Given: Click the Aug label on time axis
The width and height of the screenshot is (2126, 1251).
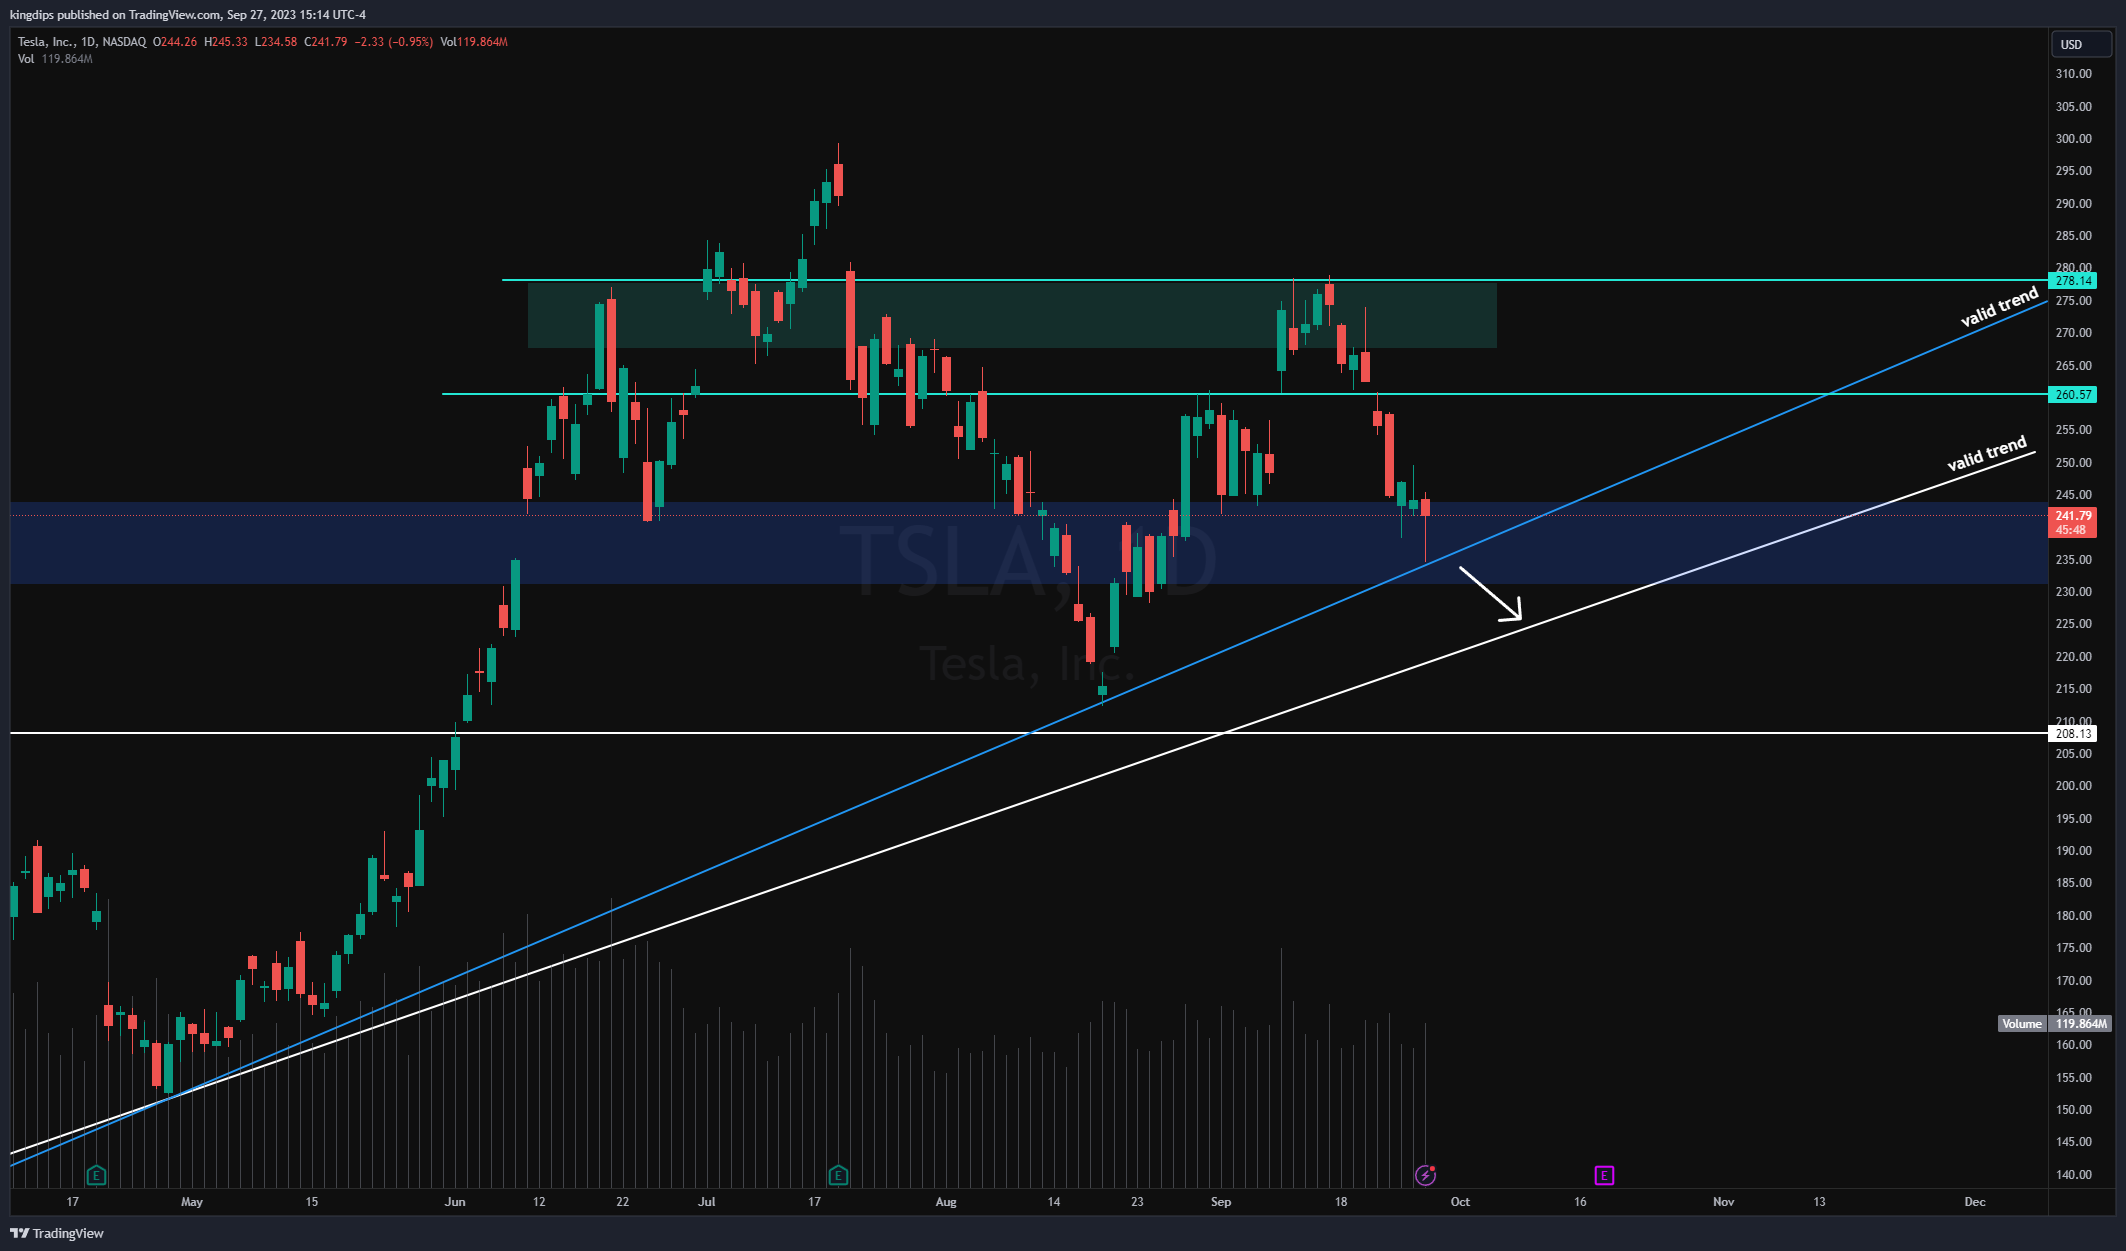Looking at the screenshot, I should 946,1202.
